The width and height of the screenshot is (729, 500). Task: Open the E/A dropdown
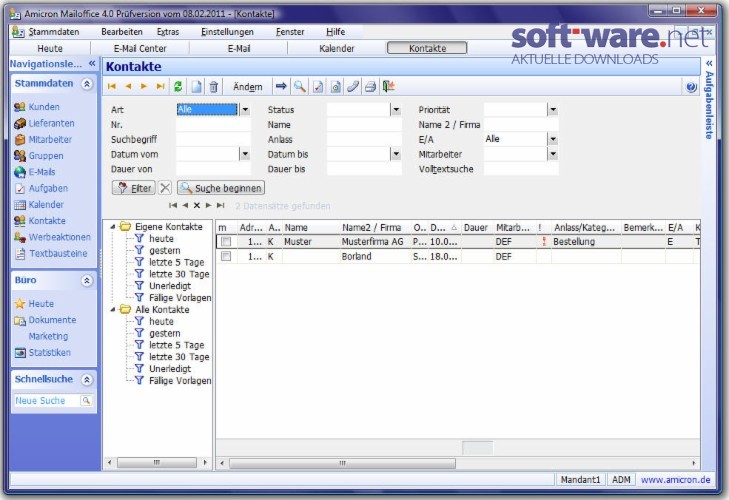click(x=553, y=139)
